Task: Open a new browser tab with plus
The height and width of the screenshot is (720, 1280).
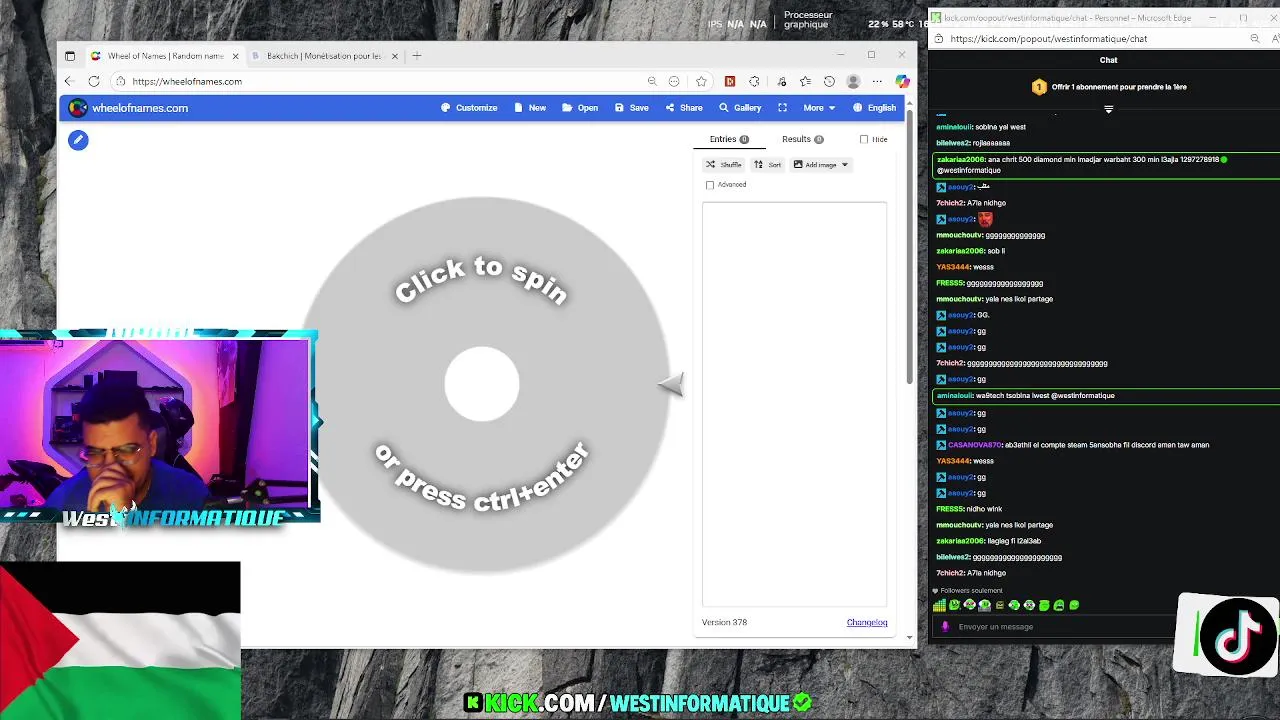Action: pos(418,56)
